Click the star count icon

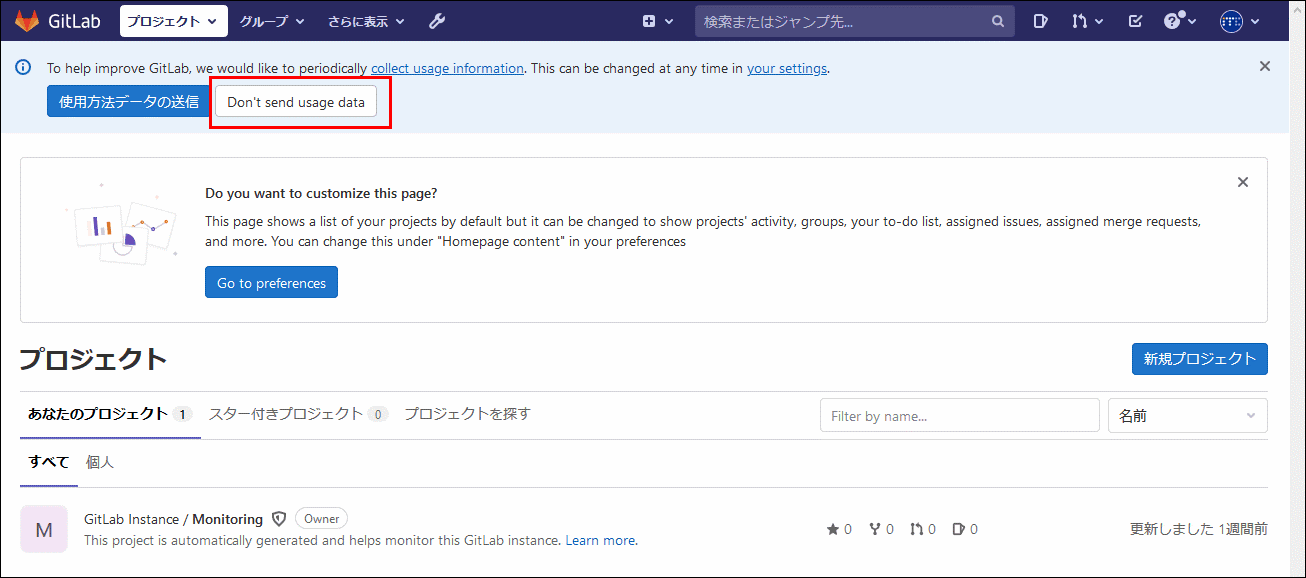click(x=833, y=529)
